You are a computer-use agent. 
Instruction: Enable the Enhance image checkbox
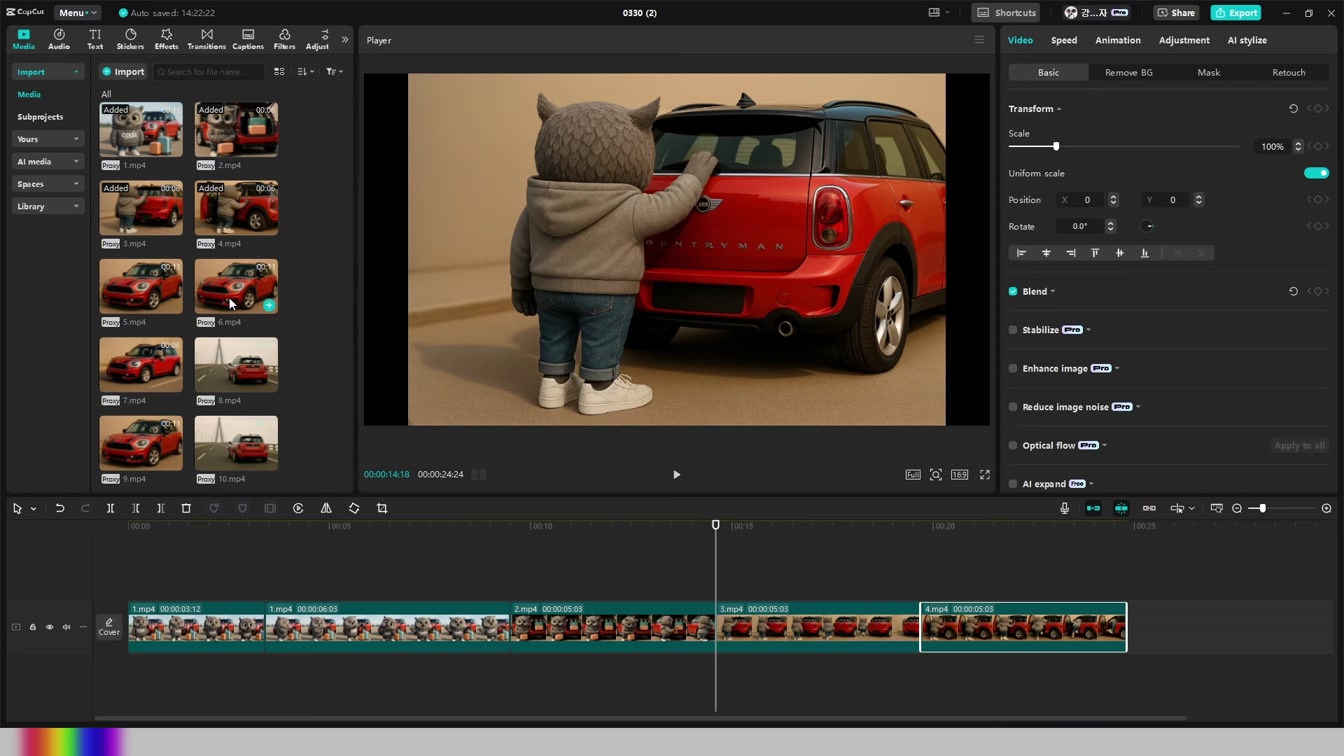(1013, 368)
